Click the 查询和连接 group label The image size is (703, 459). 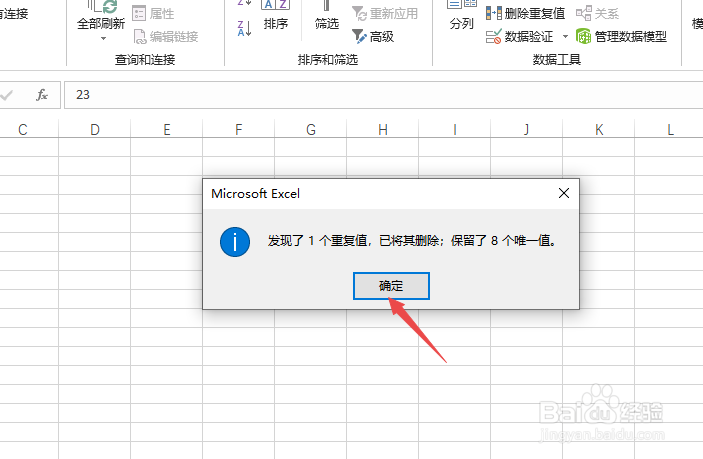point(145,59)
